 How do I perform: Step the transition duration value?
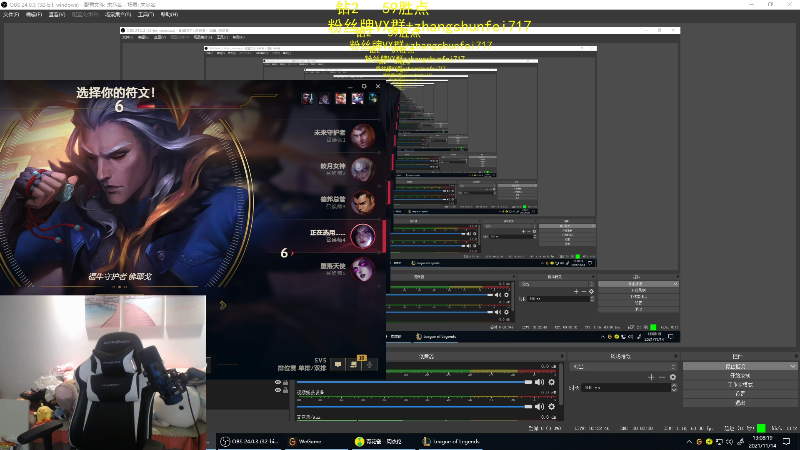click(x=674, y=388)
